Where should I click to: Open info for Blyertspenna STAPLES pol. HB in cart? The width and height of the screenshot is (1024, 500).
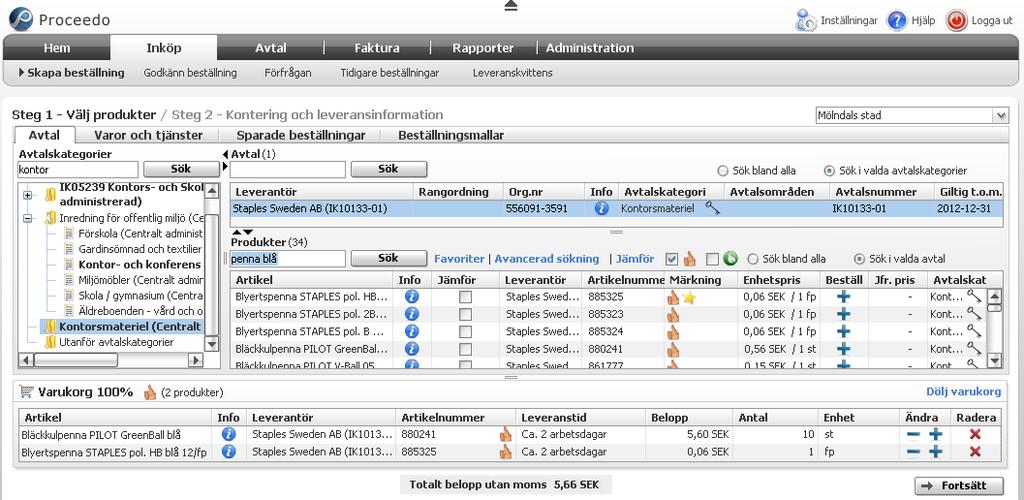tap(228, 451)
